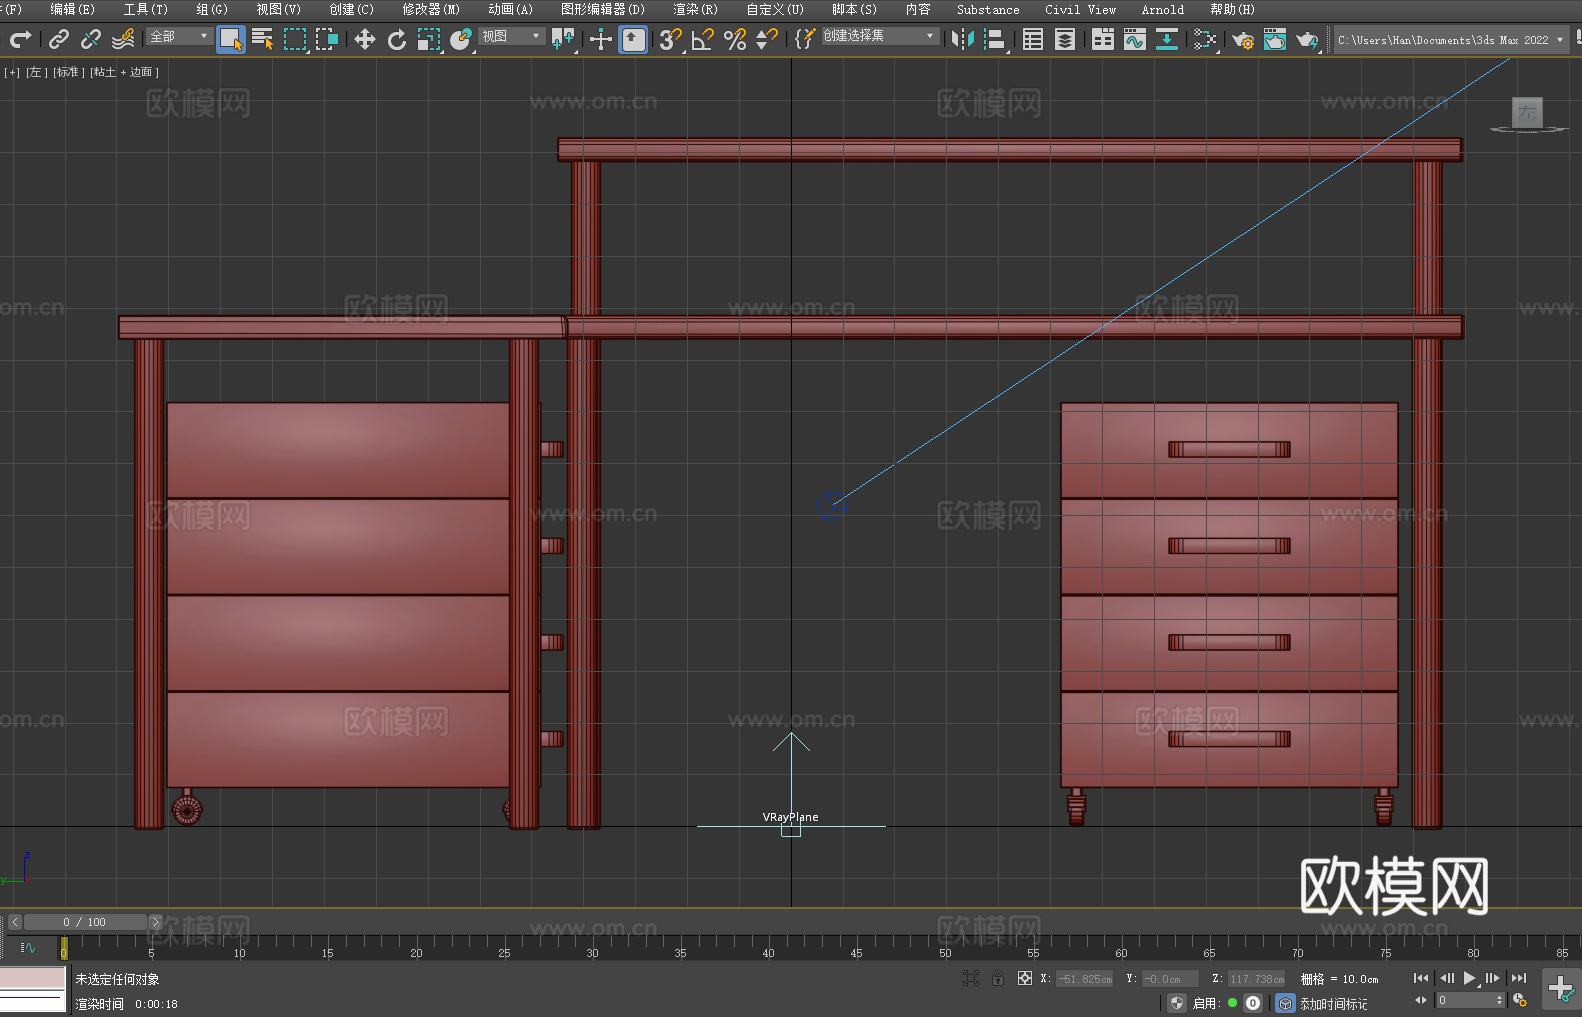Choose Rectangular Selection Region tool
1582x1017 pixels.
[295, 39]
